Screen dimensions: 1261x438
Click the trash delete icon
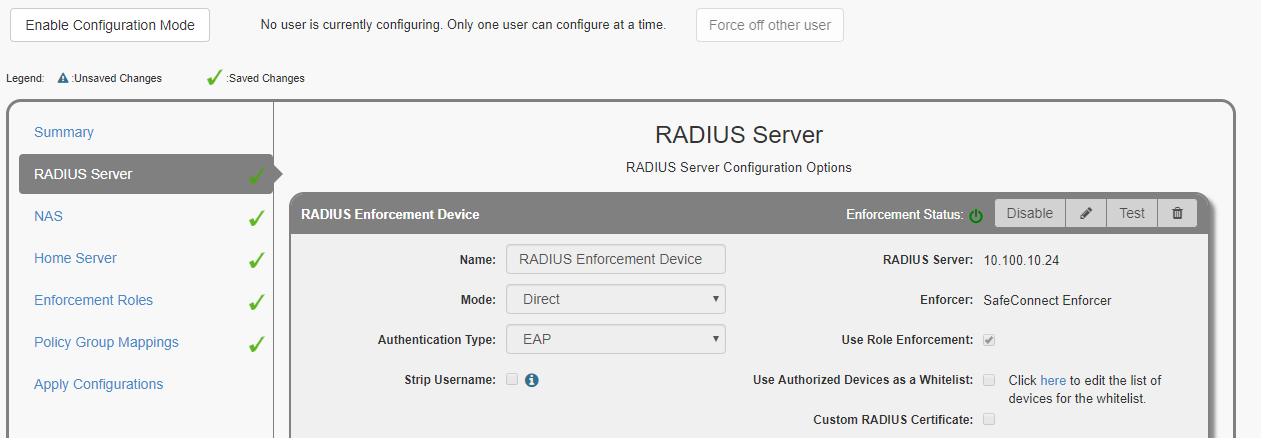[1177, 213]
